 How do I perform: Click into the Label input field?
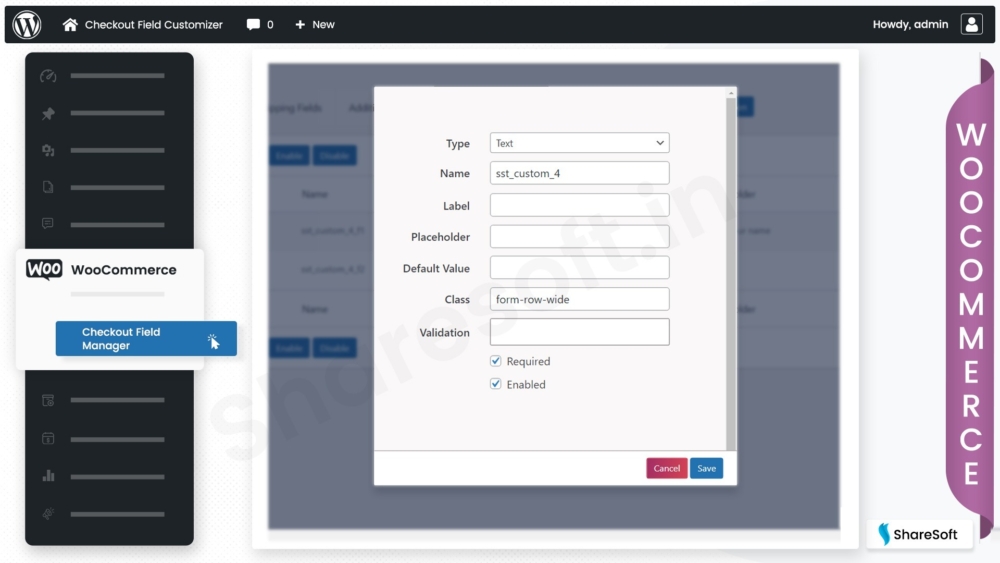(579, 205)
